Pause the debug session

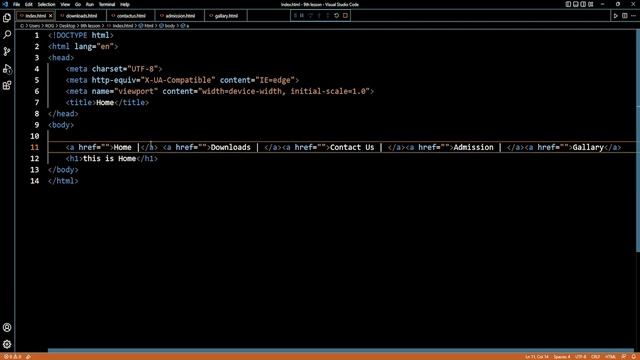(302, 16)
